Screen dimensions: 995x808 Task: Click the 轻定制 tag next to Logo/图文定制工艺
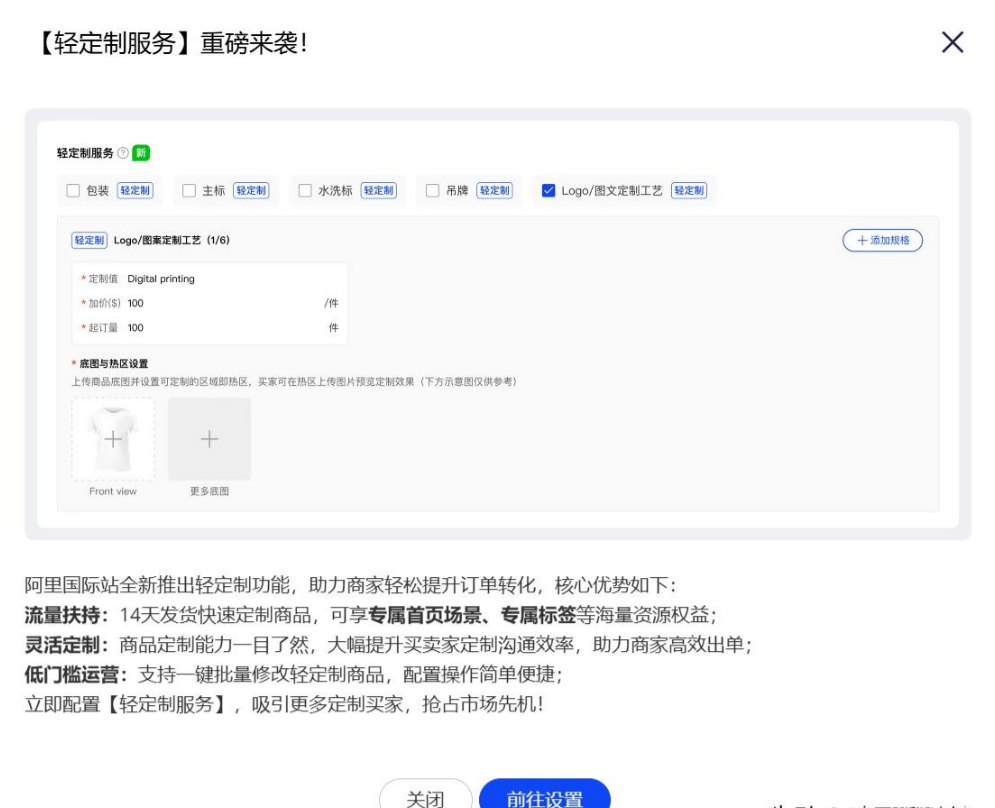coord(689,190)
